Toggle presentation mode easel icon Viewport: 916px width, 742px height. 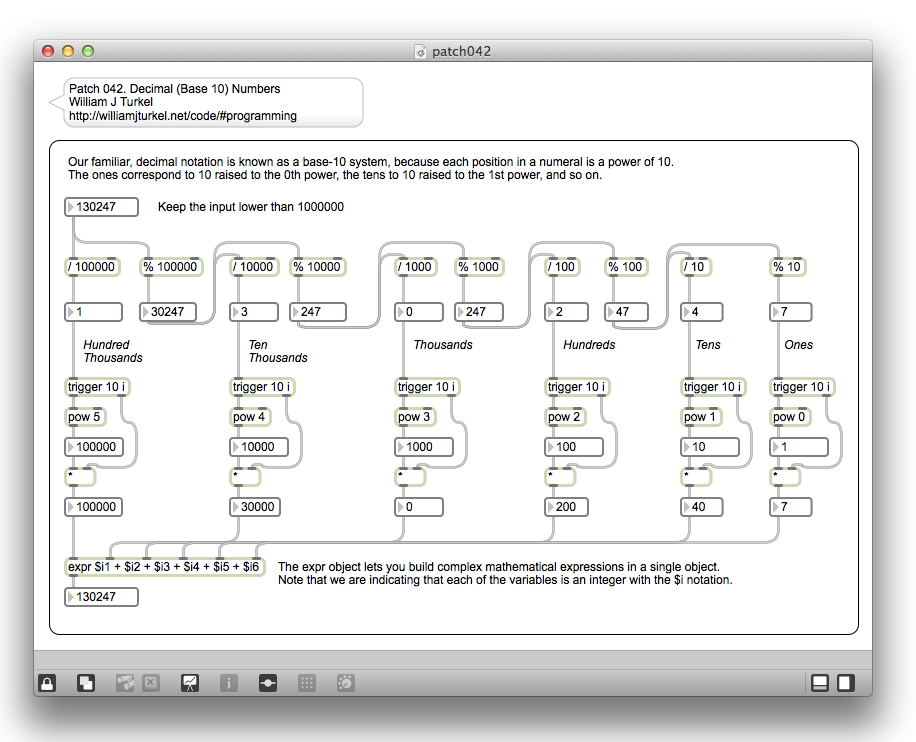pyautogui.click(x=189, y=683)
